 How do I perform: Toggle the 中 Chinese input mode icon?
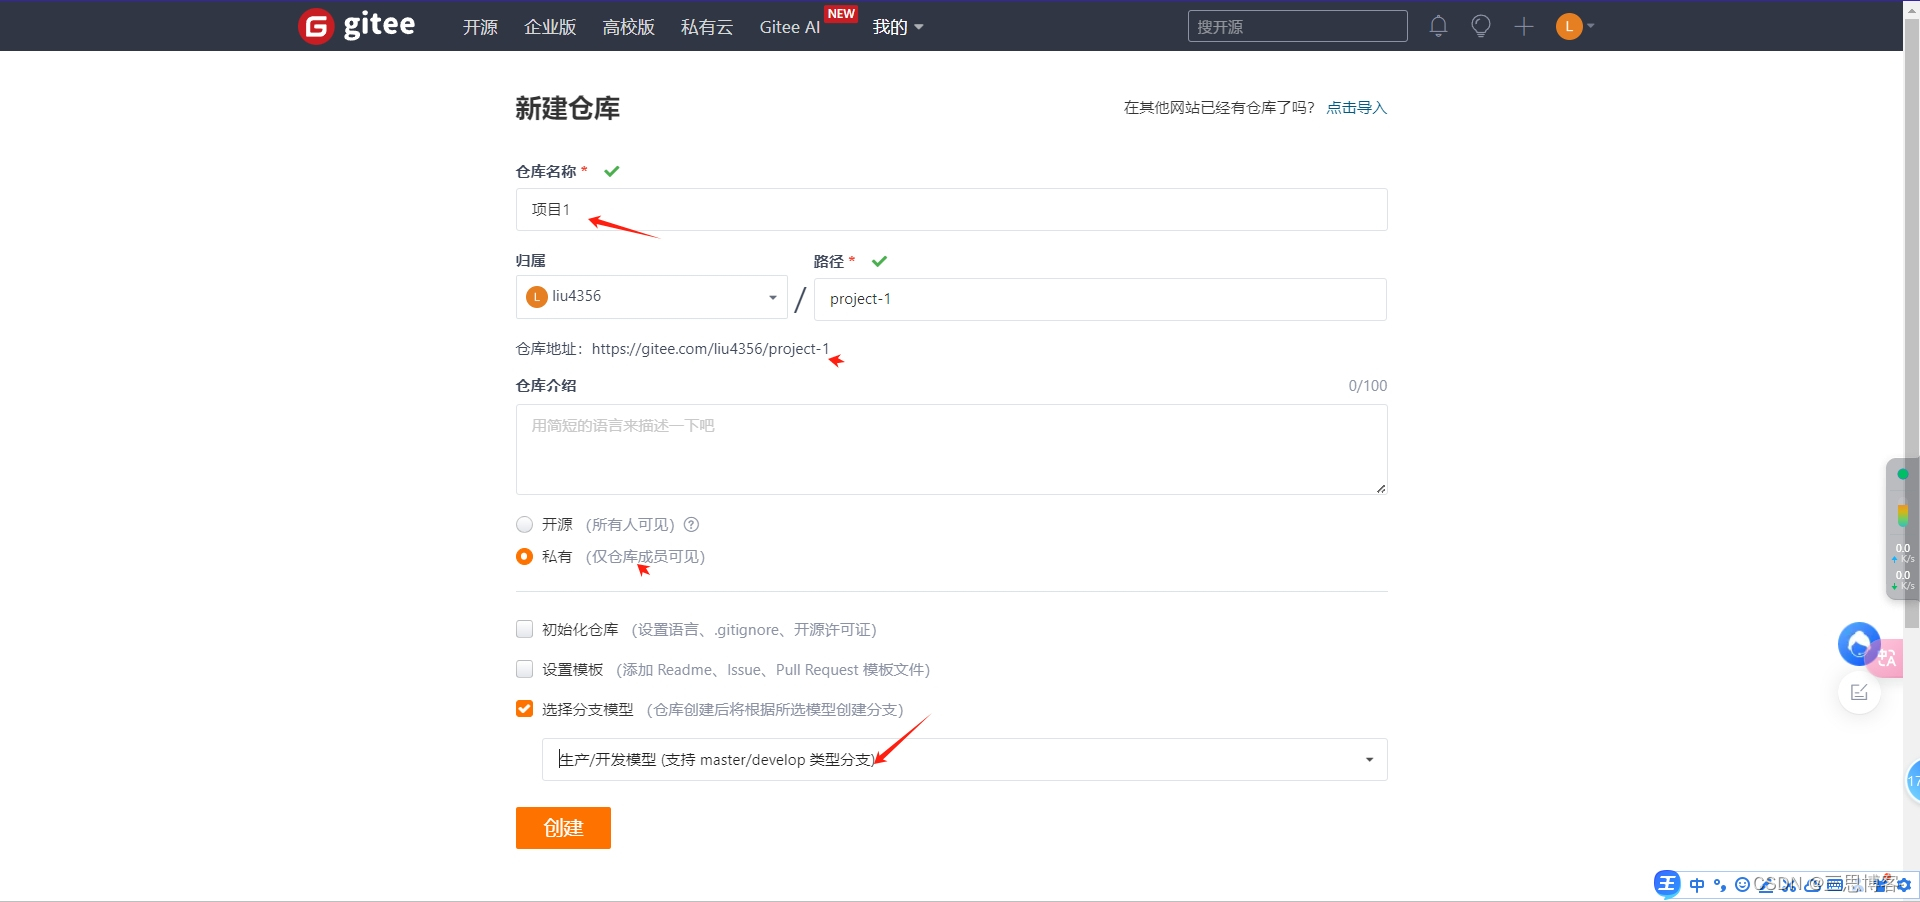[1697, 884]
